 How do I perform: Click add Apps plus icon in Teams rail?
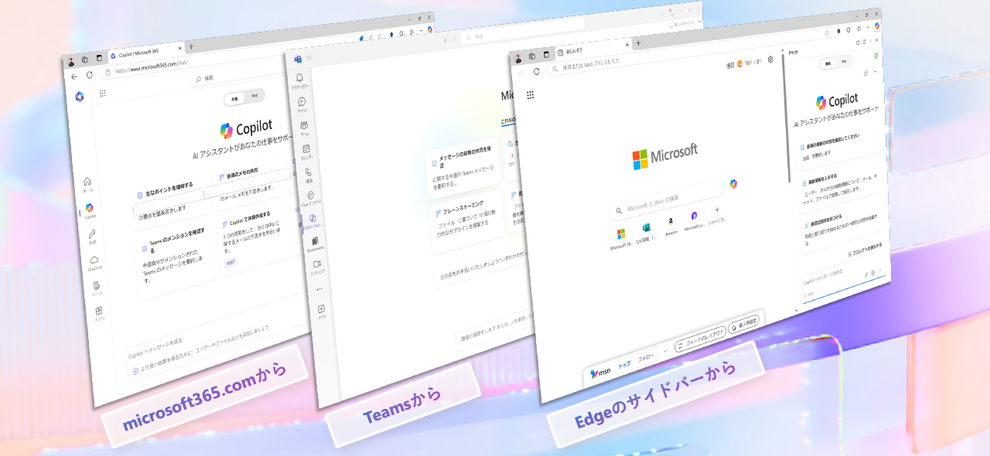pos(321,309)
